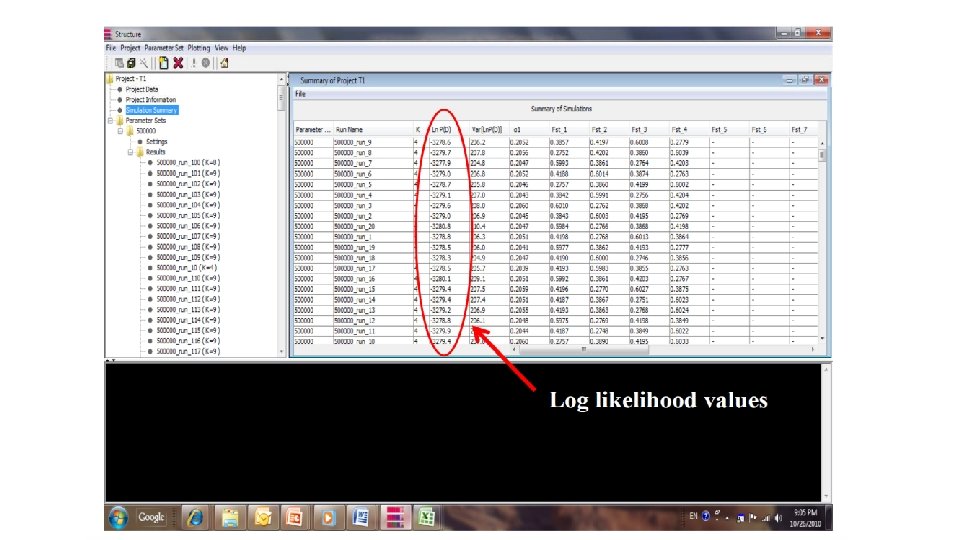
Task: Click the black stacked-files toolbar icon
Action: [x=131, y=63]
